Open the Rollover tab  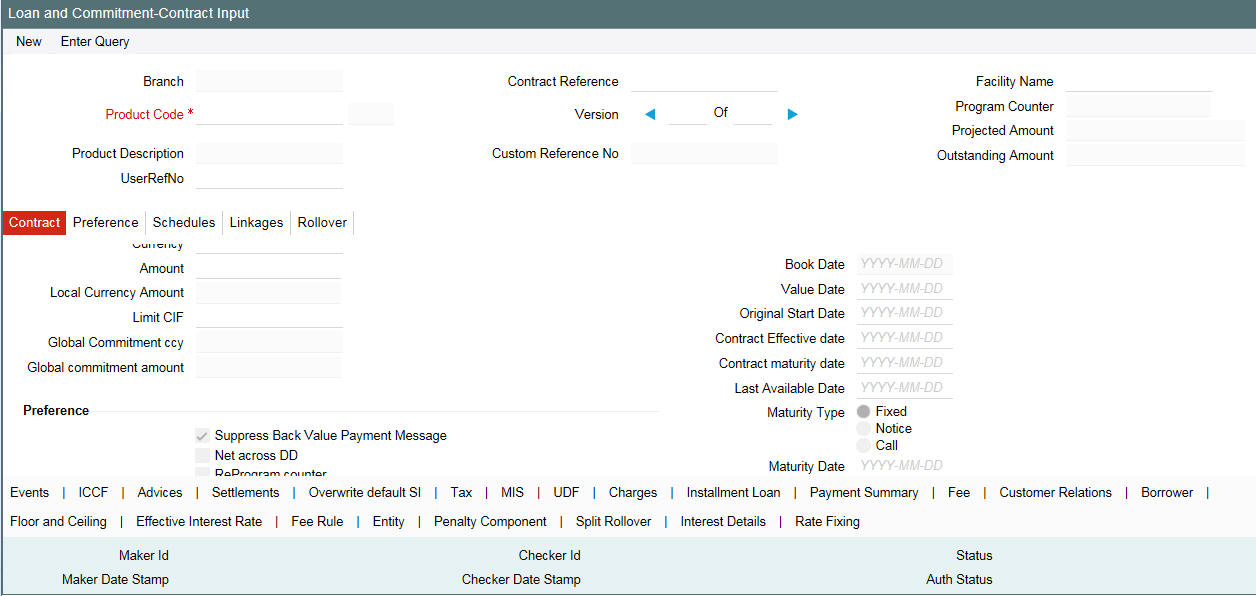[x=322, y=222]
